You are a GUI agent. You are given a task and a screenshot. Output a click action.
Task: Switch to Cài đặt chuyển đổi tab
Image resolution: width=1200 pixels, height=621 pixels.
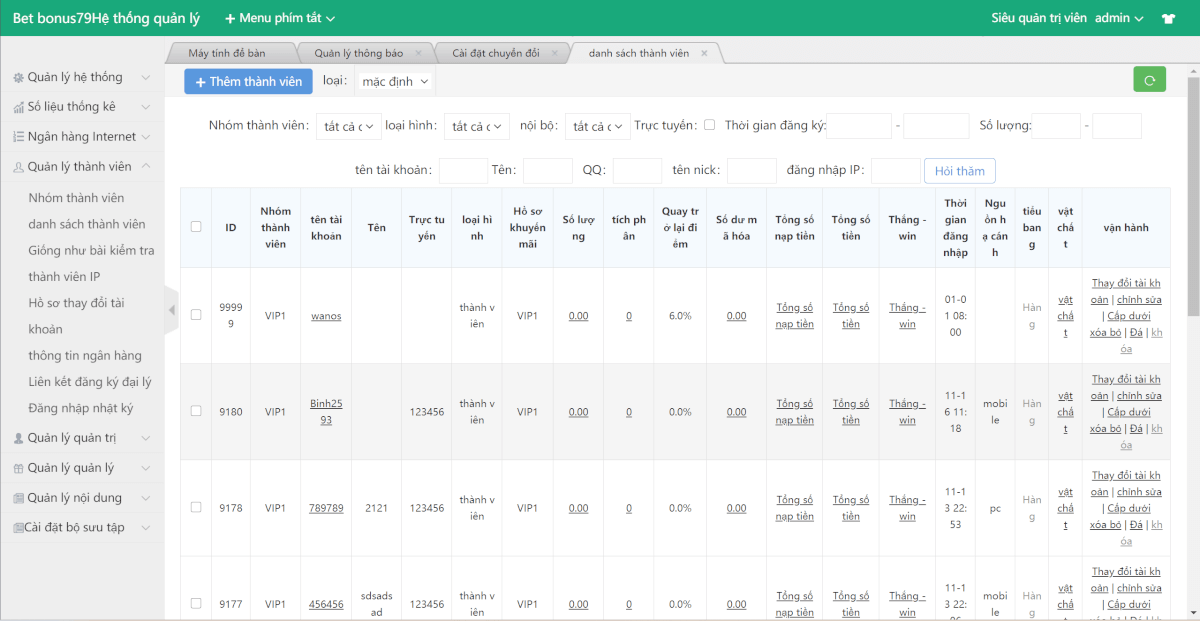pyautogui.click(x=496, y=53)
